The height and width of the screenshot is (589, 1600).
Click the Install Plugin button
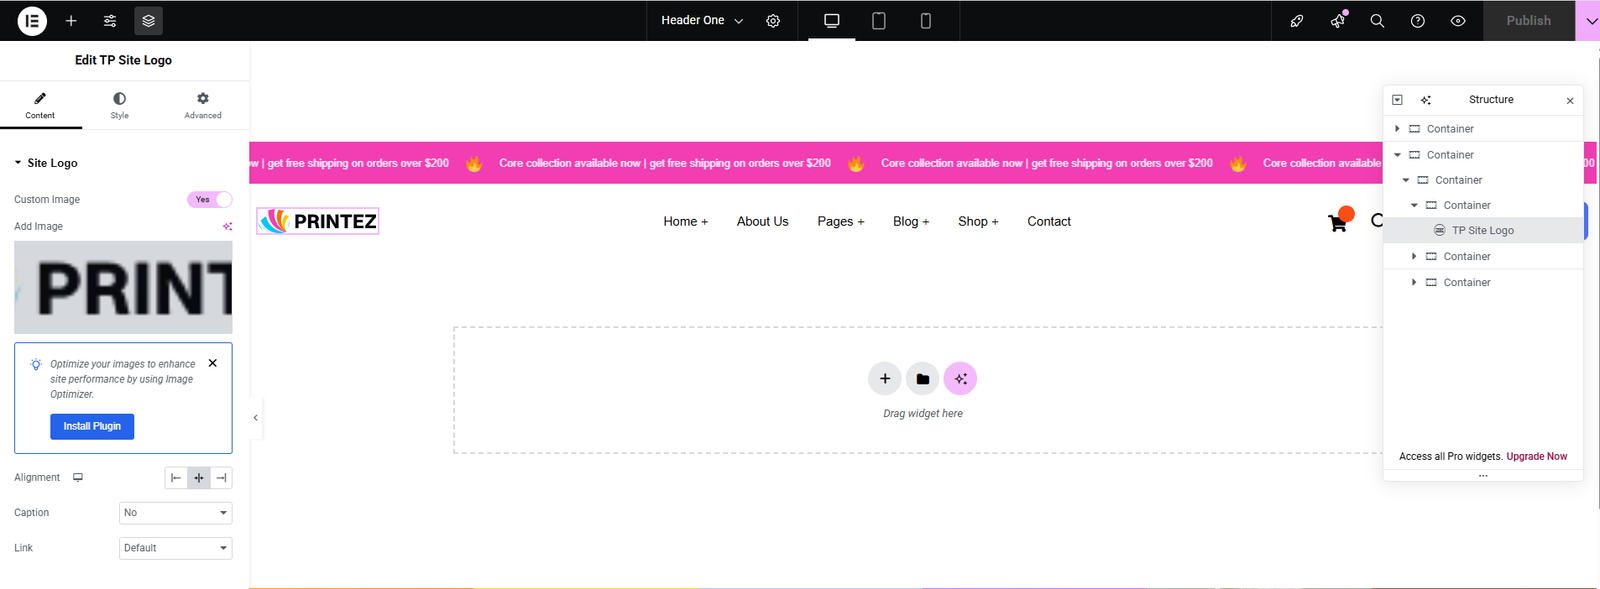point(92,426)
